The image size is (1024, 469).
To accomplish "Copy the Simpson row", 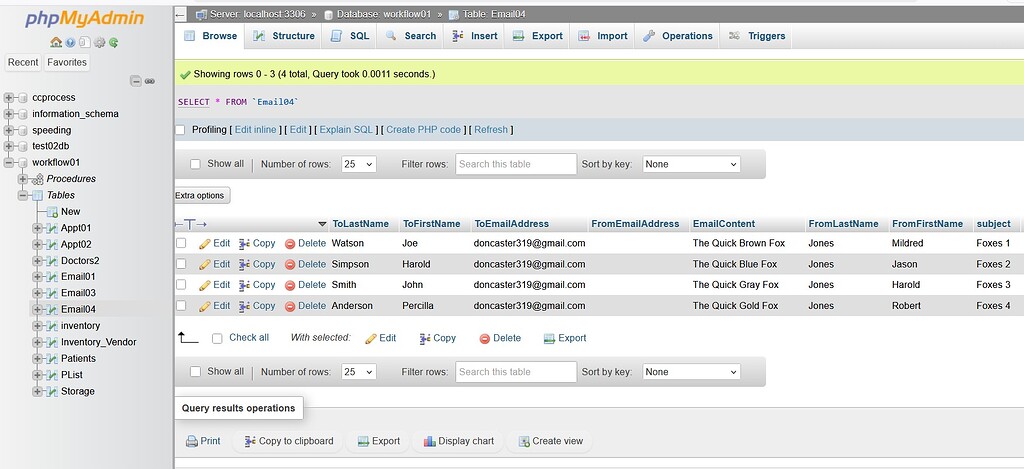I will 257,265.
